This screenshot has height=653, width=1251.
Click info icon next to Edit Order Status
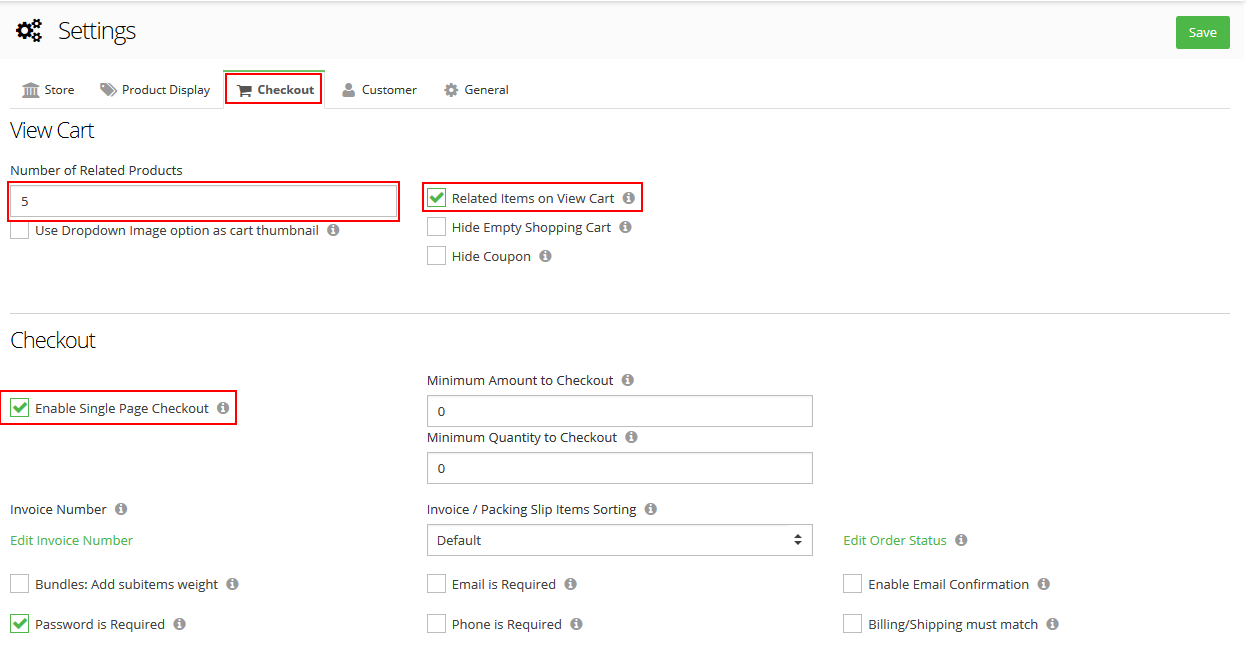961,540
